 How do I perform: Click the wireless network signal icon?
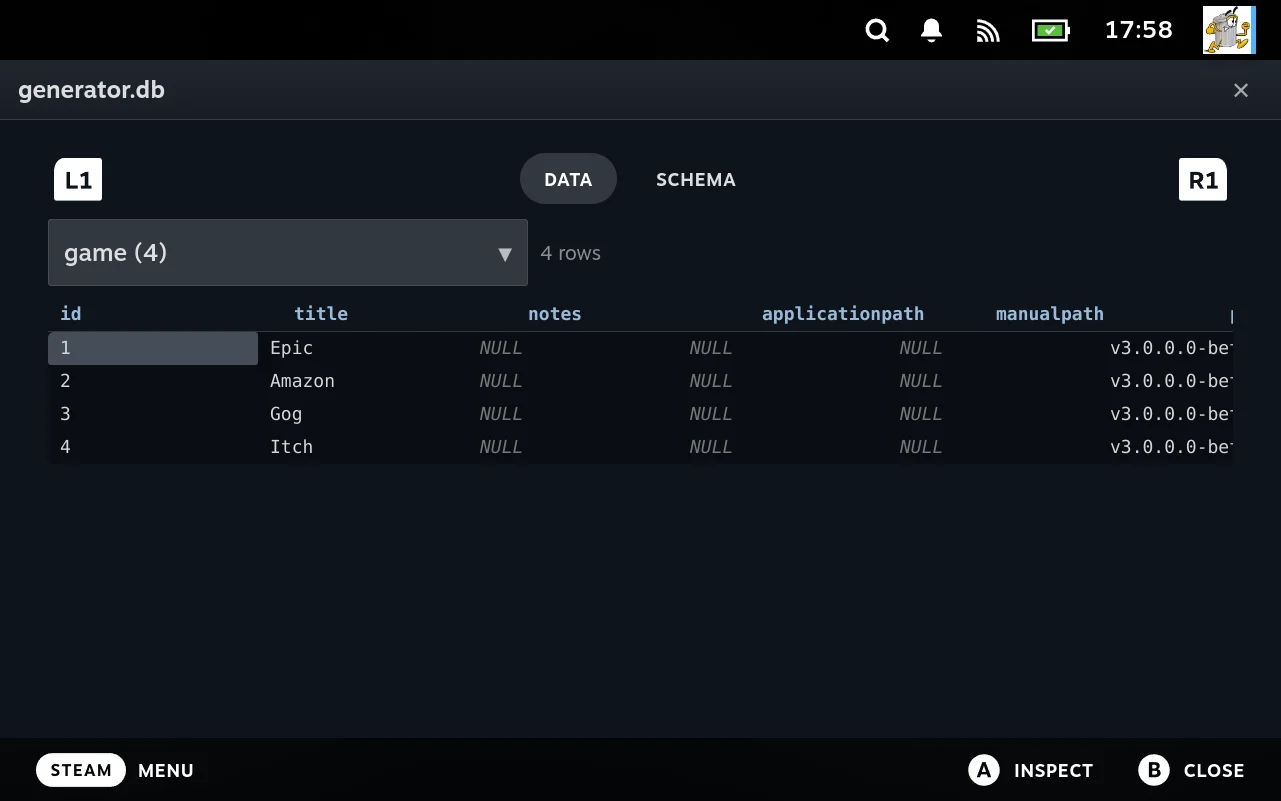pos(988,31)
